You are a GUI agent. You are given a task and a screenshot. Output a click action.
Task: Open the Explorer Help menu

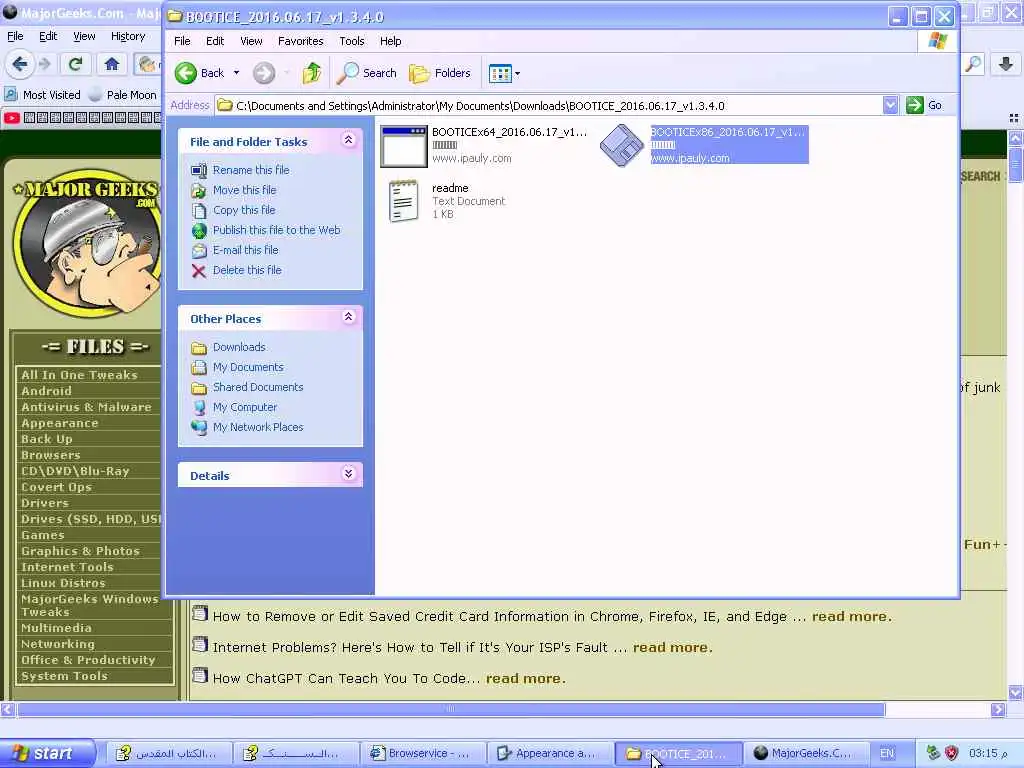pos(391,41)
